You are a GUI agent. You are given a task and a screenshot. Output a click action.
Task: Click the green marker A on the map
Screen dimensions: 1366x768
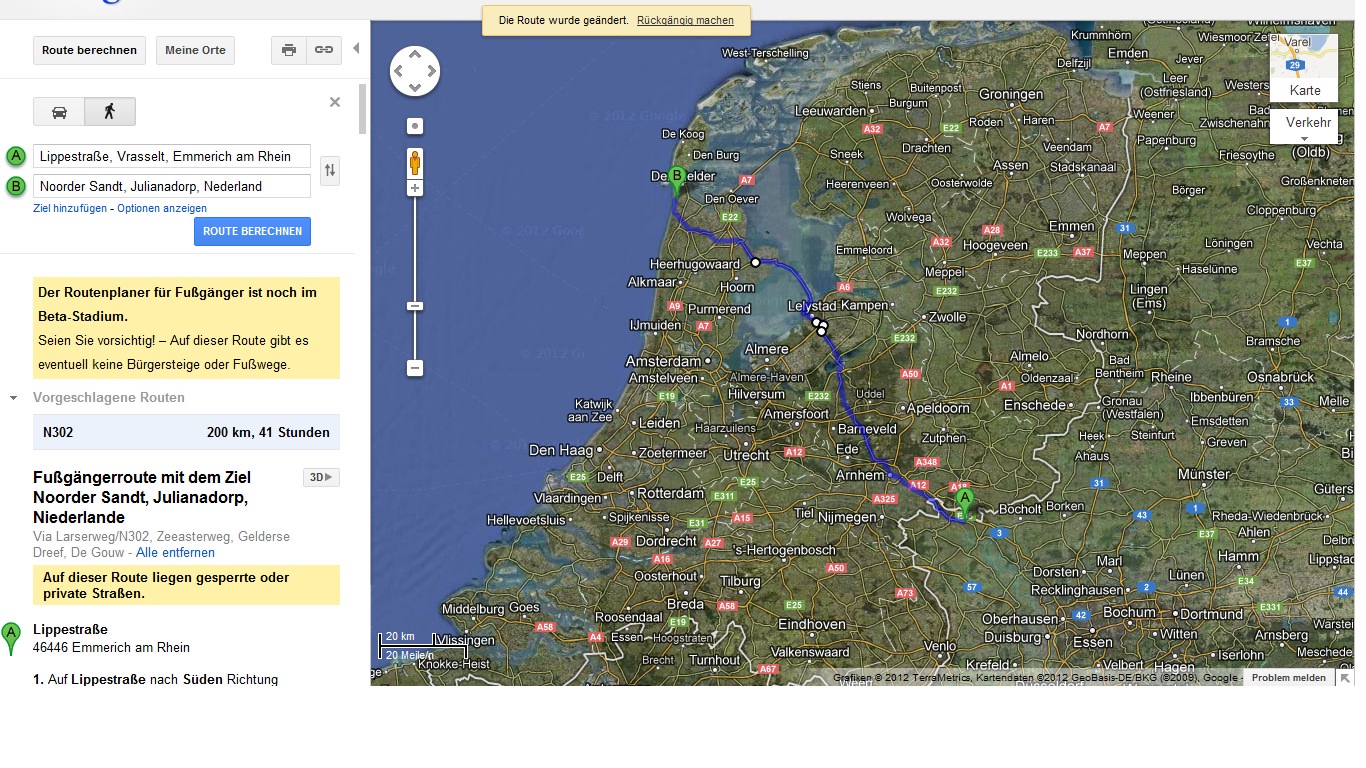click(964, 503)
